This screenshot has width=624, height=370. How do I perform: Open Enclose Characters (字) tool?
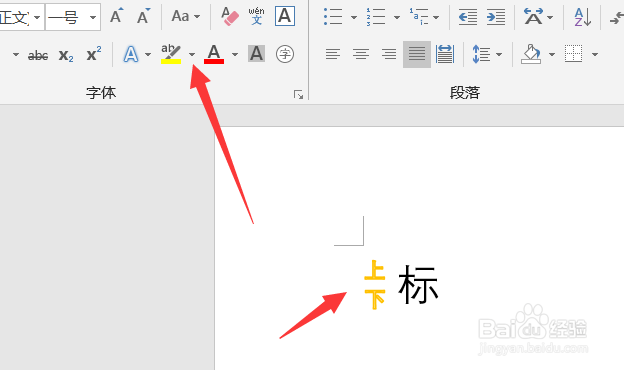point(285,54)
